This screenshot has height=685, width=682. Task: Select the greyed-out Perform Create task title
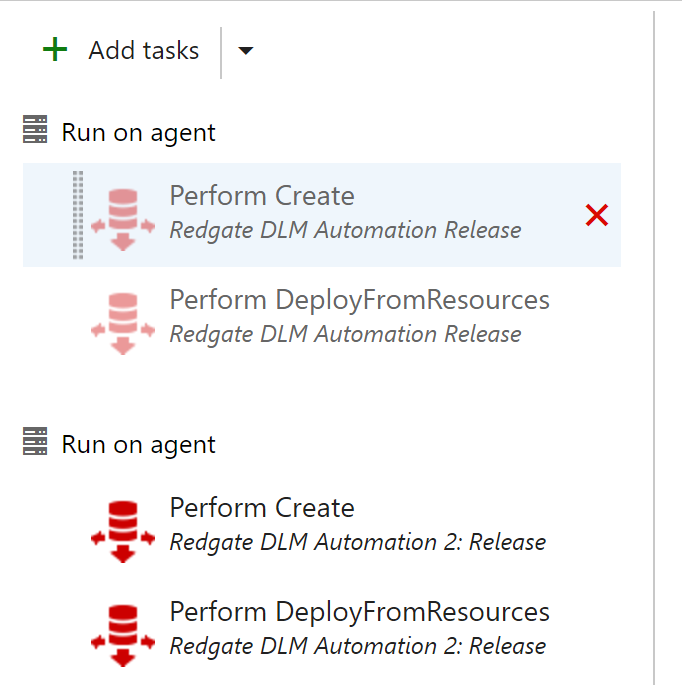pyautogui.click(x=262, y=196)
